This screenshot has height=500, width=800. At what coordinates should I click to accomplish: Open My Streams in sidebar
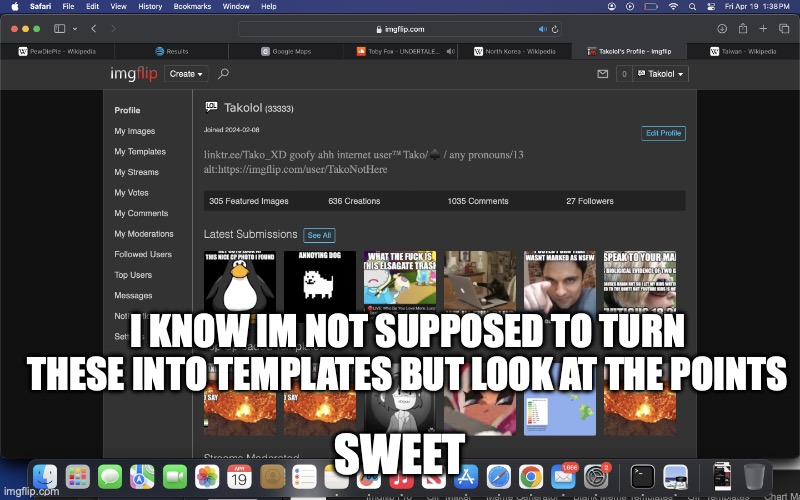point(136,172)
